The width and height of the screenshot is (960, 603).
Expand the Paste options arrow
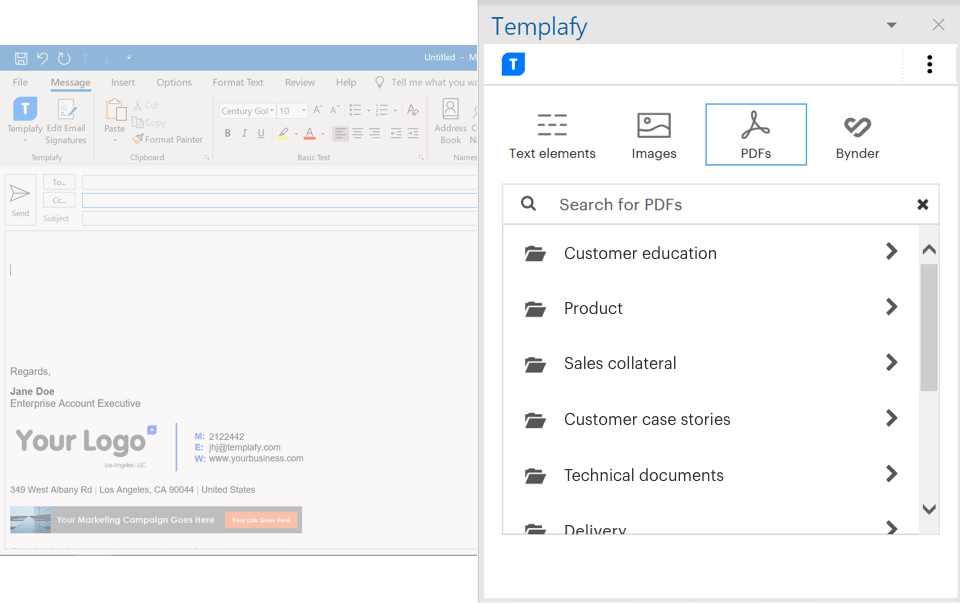tap(114, 140)
